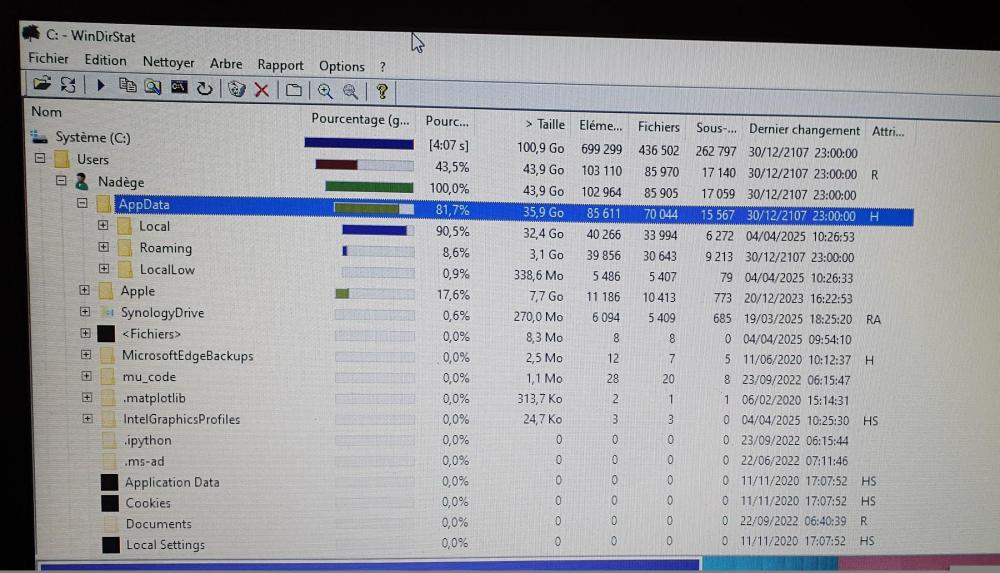Click the WinDirStat tree icon in title bar
Screen dimensions: 1000x573
(x=31, y=33)
